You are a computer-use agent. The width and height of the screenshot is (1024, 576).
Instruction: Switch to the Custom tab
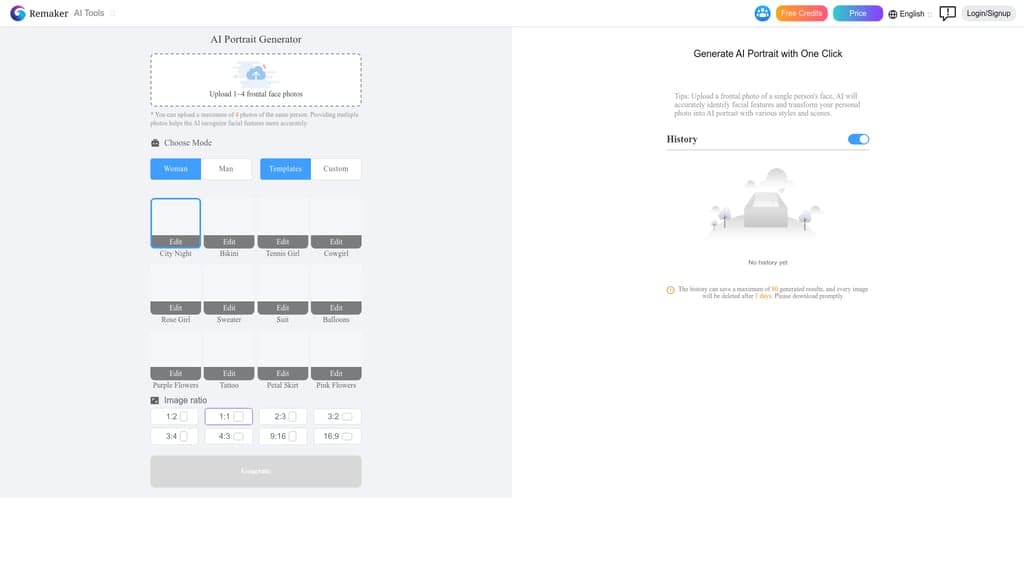pyautogui.click(x=336, y=169)
